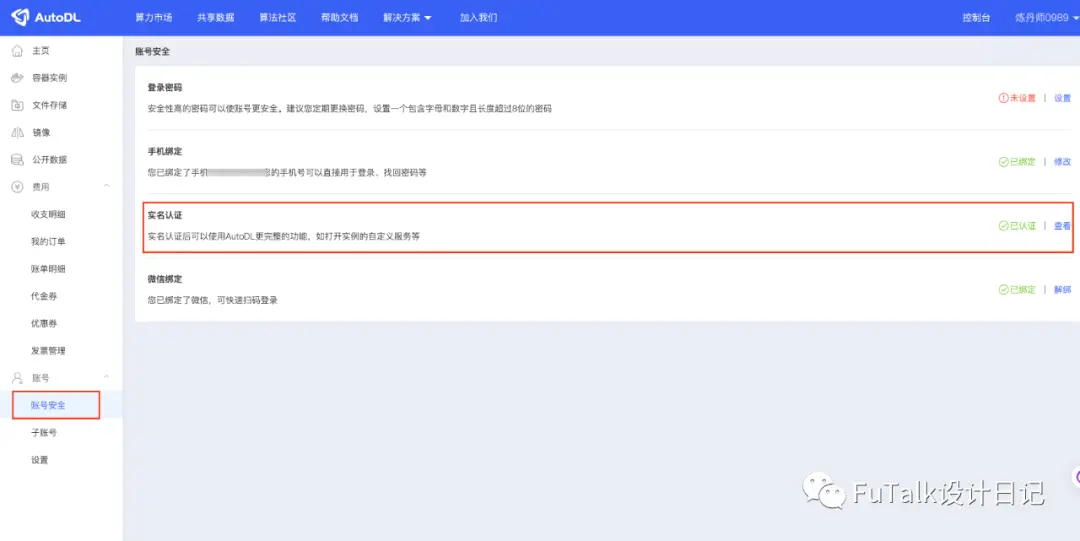Viewport: 1080px width, 541px height.
Task: Click the 微信绑定 heading
Action: point(165,279)
